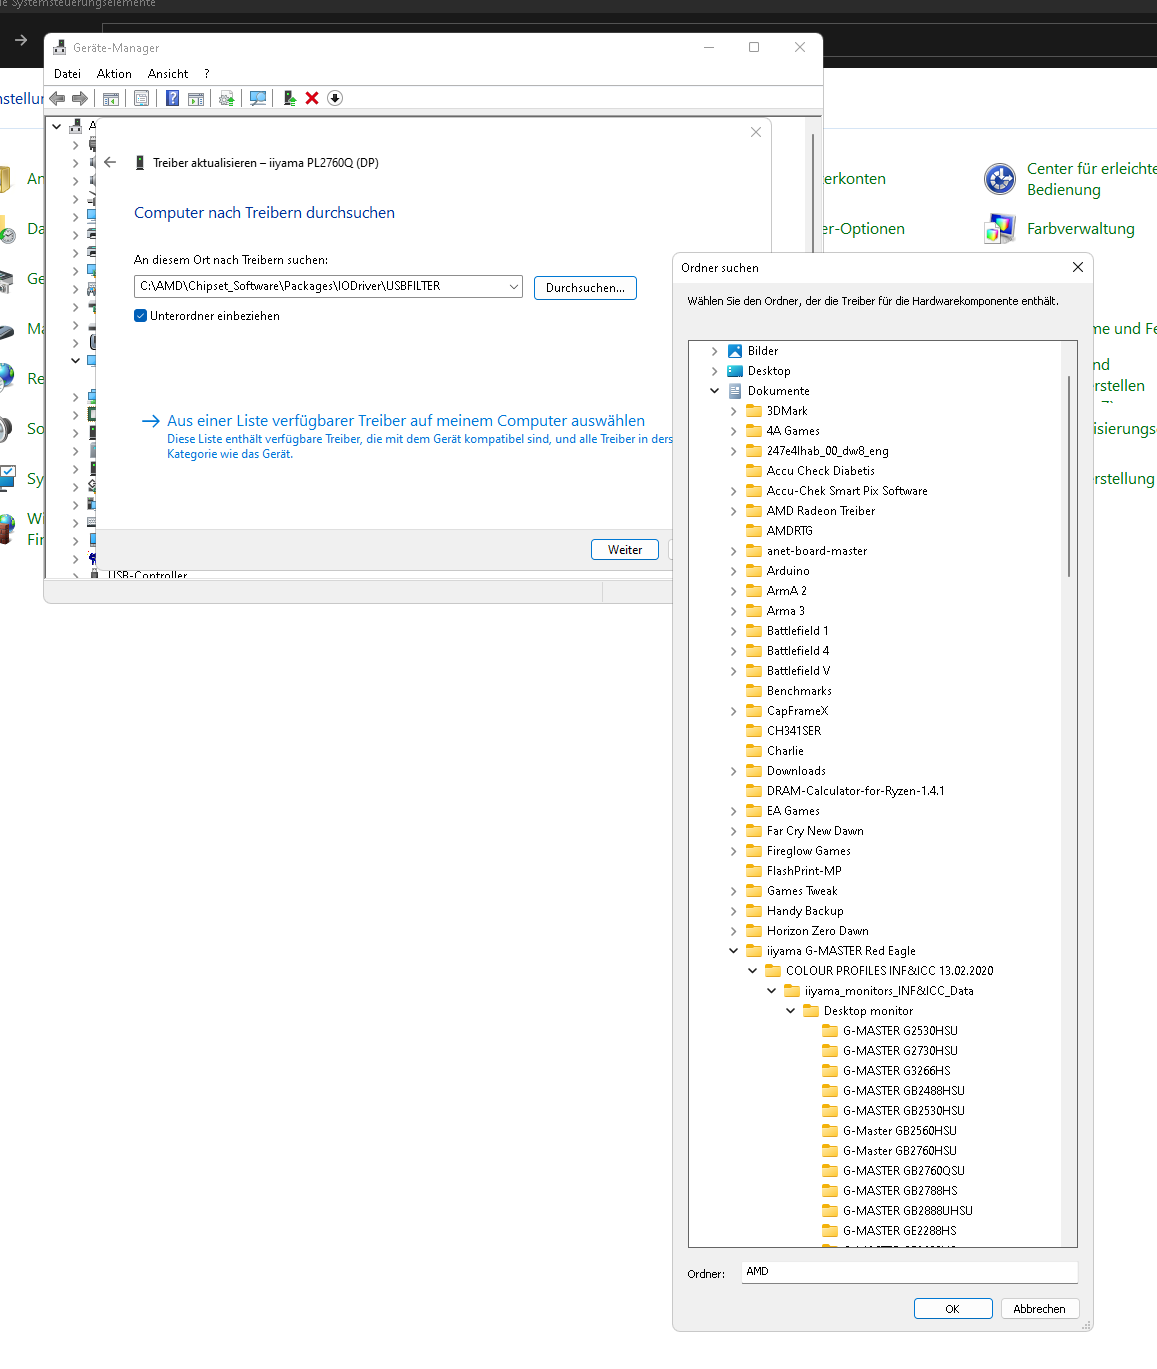This screenshot has height=1369, width=1157.
Task: Select the G-MASTER GB2760QSU folder
Action: [903, 1171]
